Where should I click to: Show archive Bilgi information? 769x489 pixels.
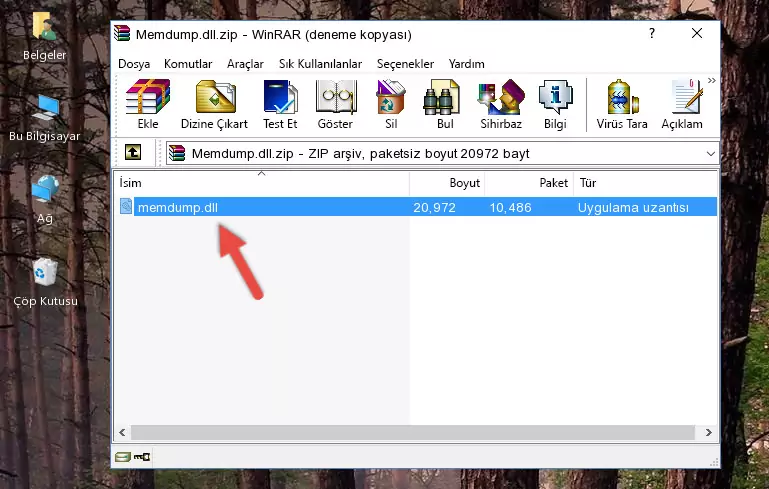click(x=555, y=104)
